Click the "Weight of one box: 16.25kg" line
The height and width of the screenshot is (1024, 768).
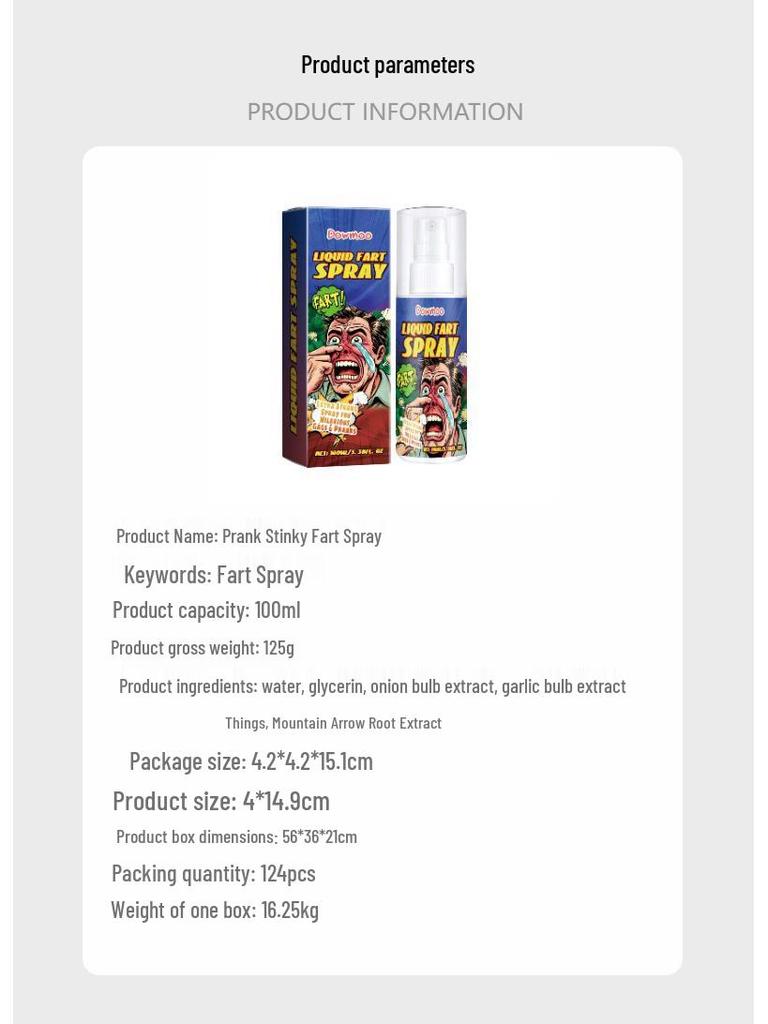(214, 910)
